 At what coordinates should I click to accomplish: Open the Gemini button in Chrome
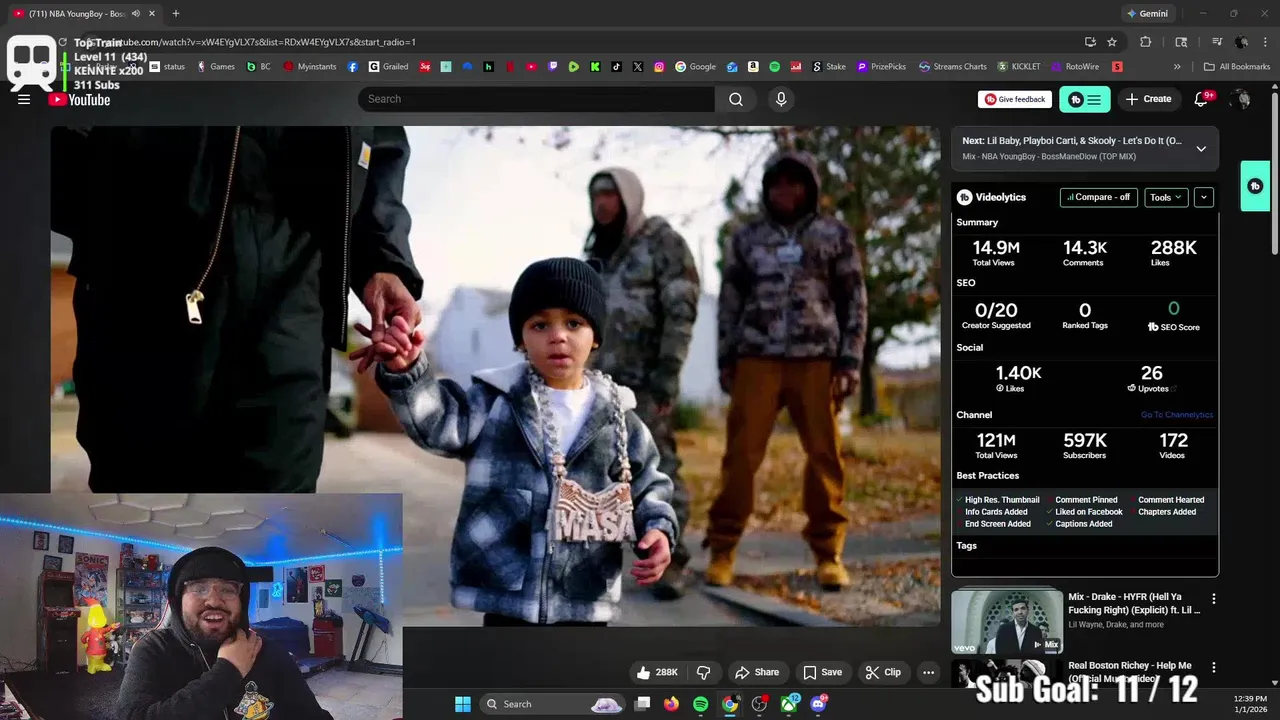(1147, 14)
